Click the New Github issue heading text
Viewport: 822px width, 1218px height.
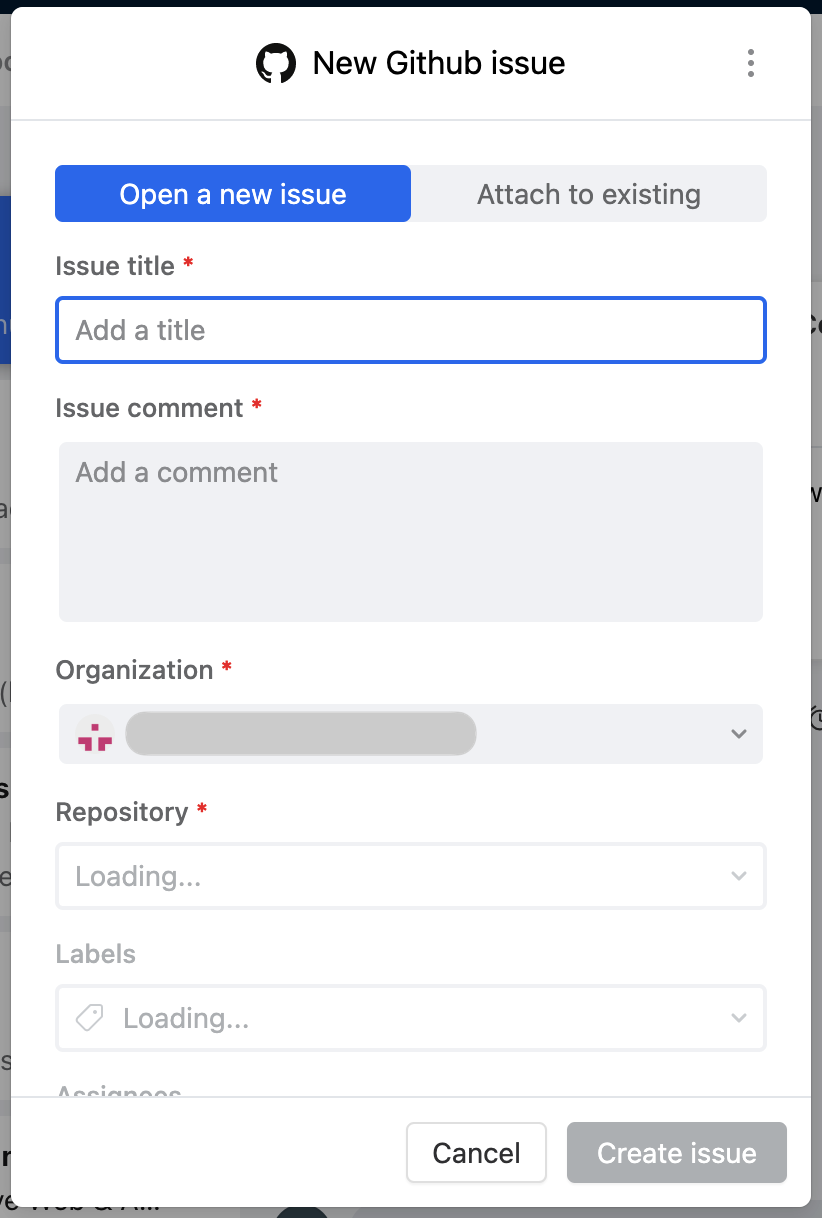point(439,64)
